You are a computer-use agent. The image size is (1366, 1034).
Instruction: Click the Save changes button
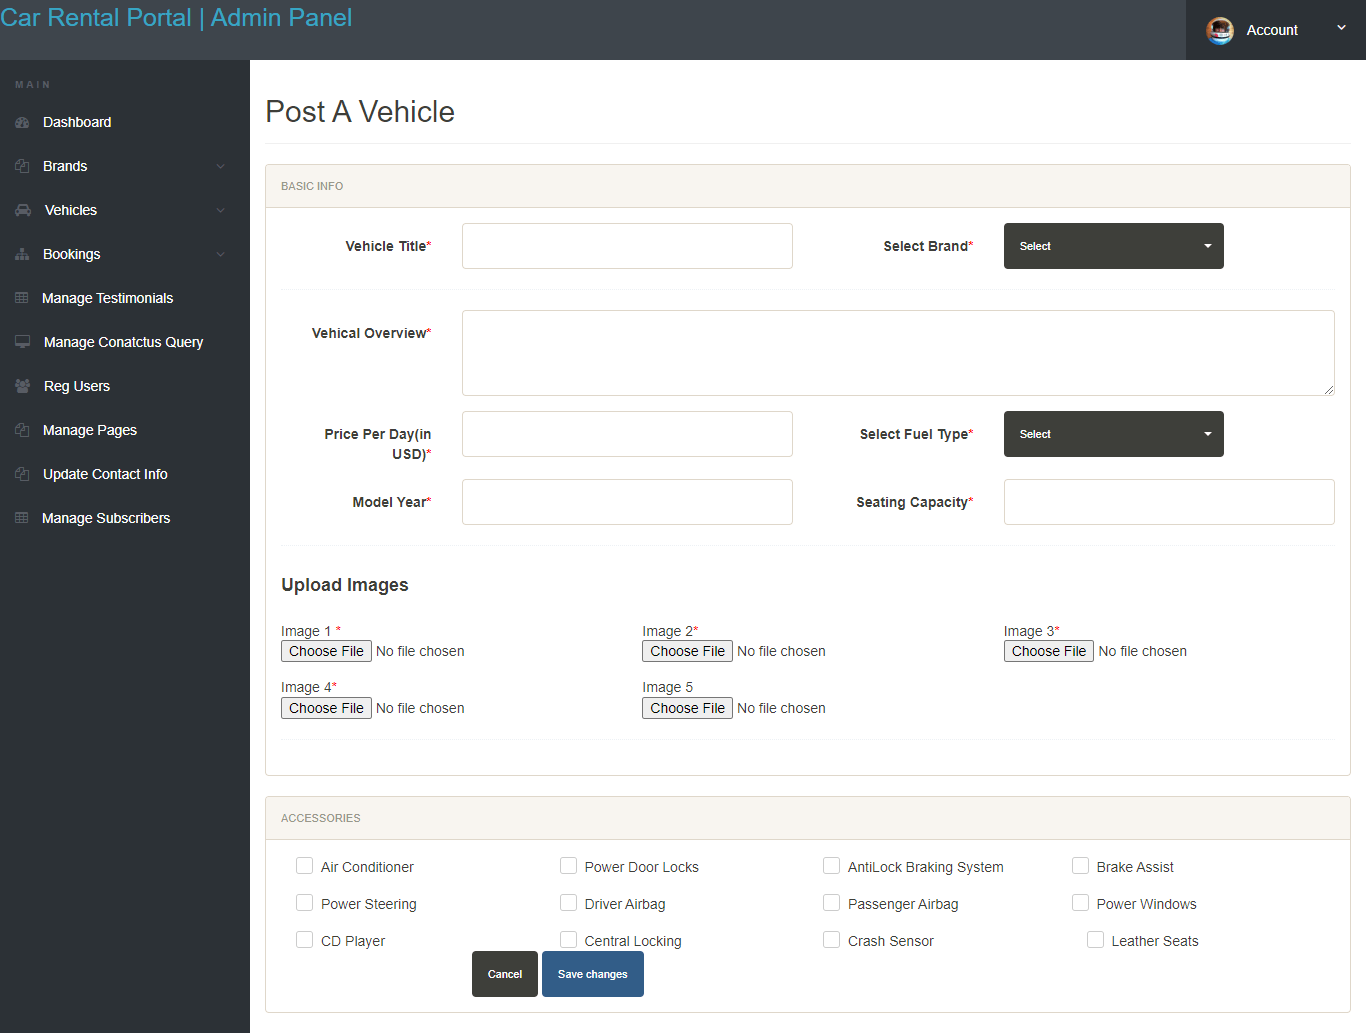click(592, 973)
